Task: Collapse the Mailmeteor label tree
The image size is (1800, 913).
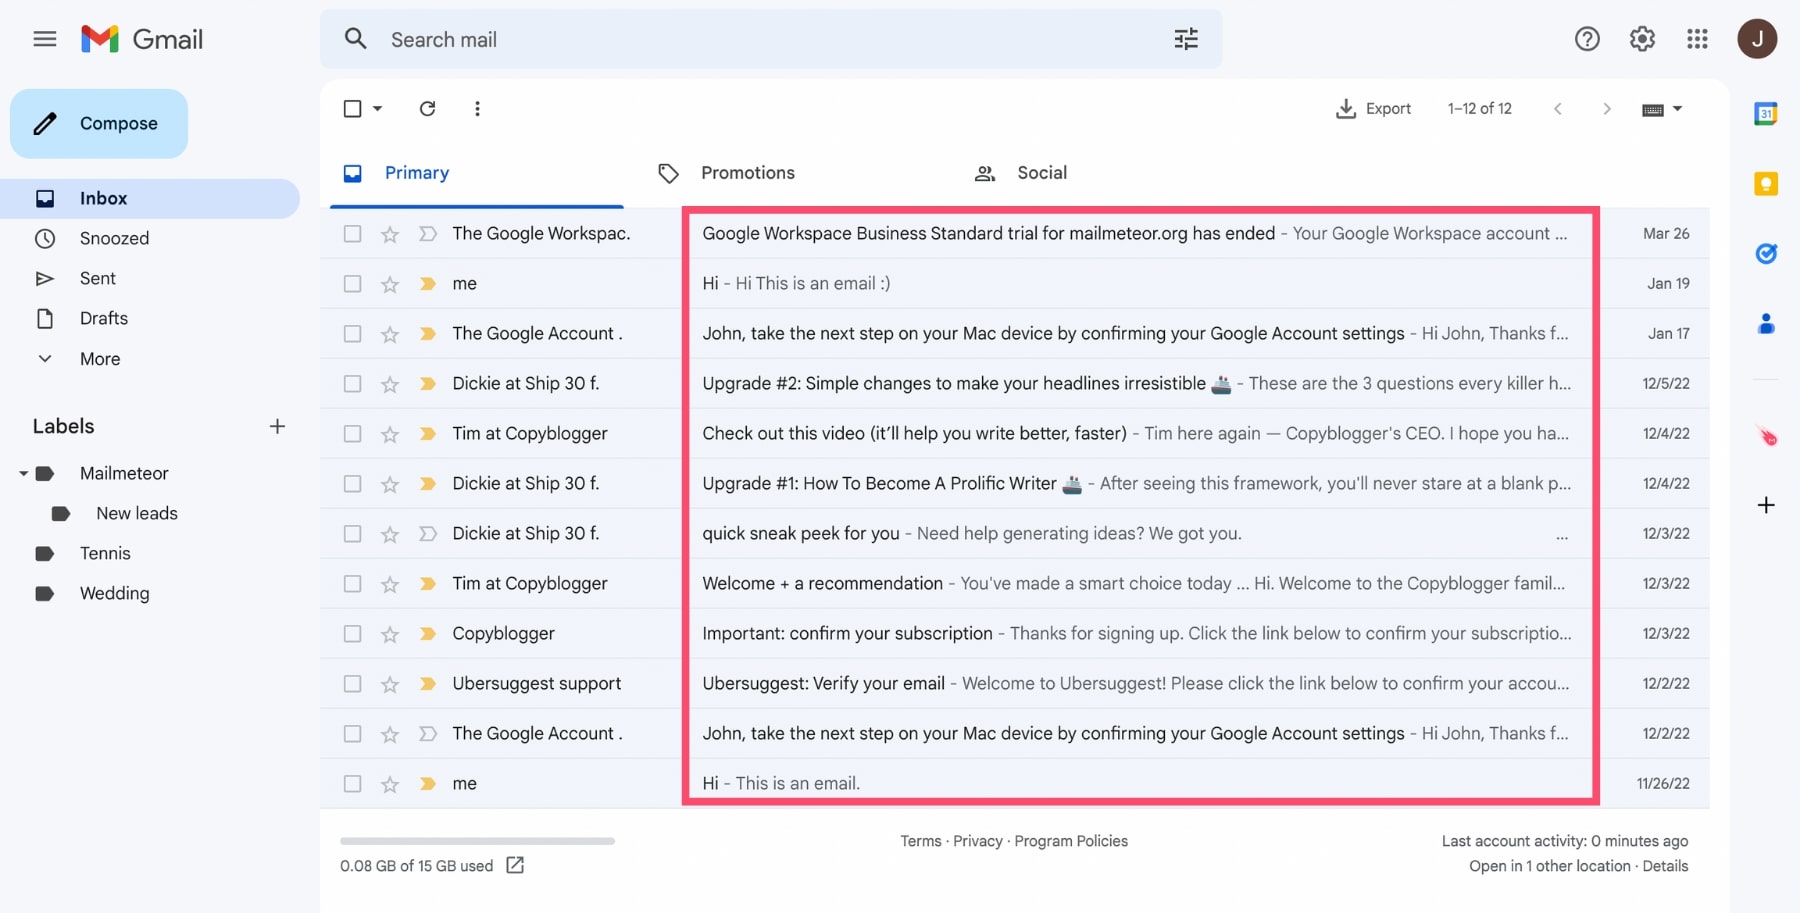Action: (23, 473)
